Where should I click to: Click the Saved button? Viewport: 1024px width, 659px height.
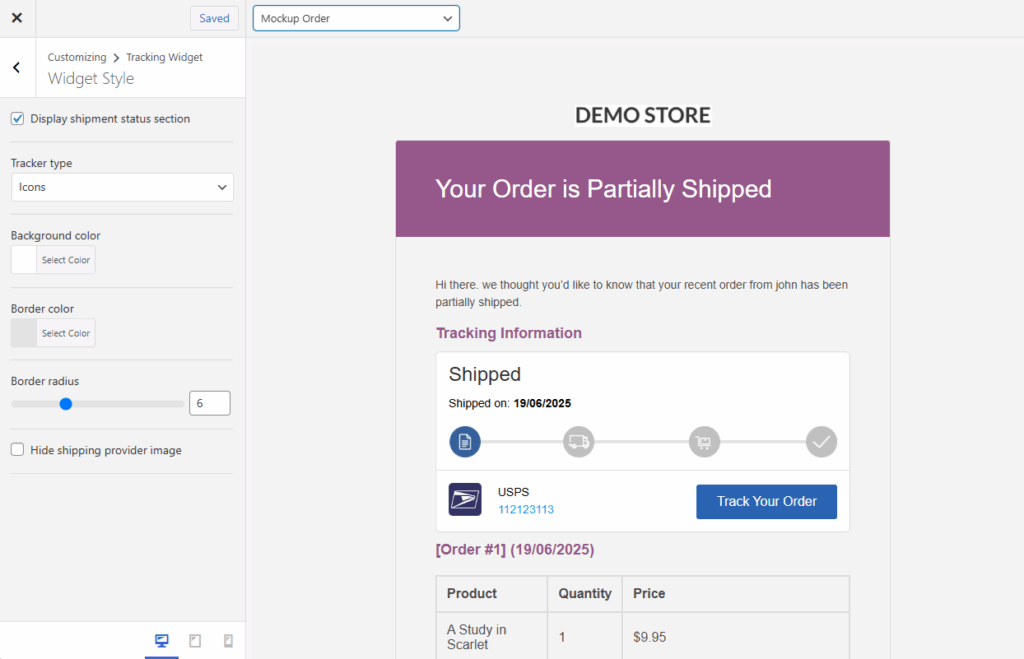tap(213, 18)
